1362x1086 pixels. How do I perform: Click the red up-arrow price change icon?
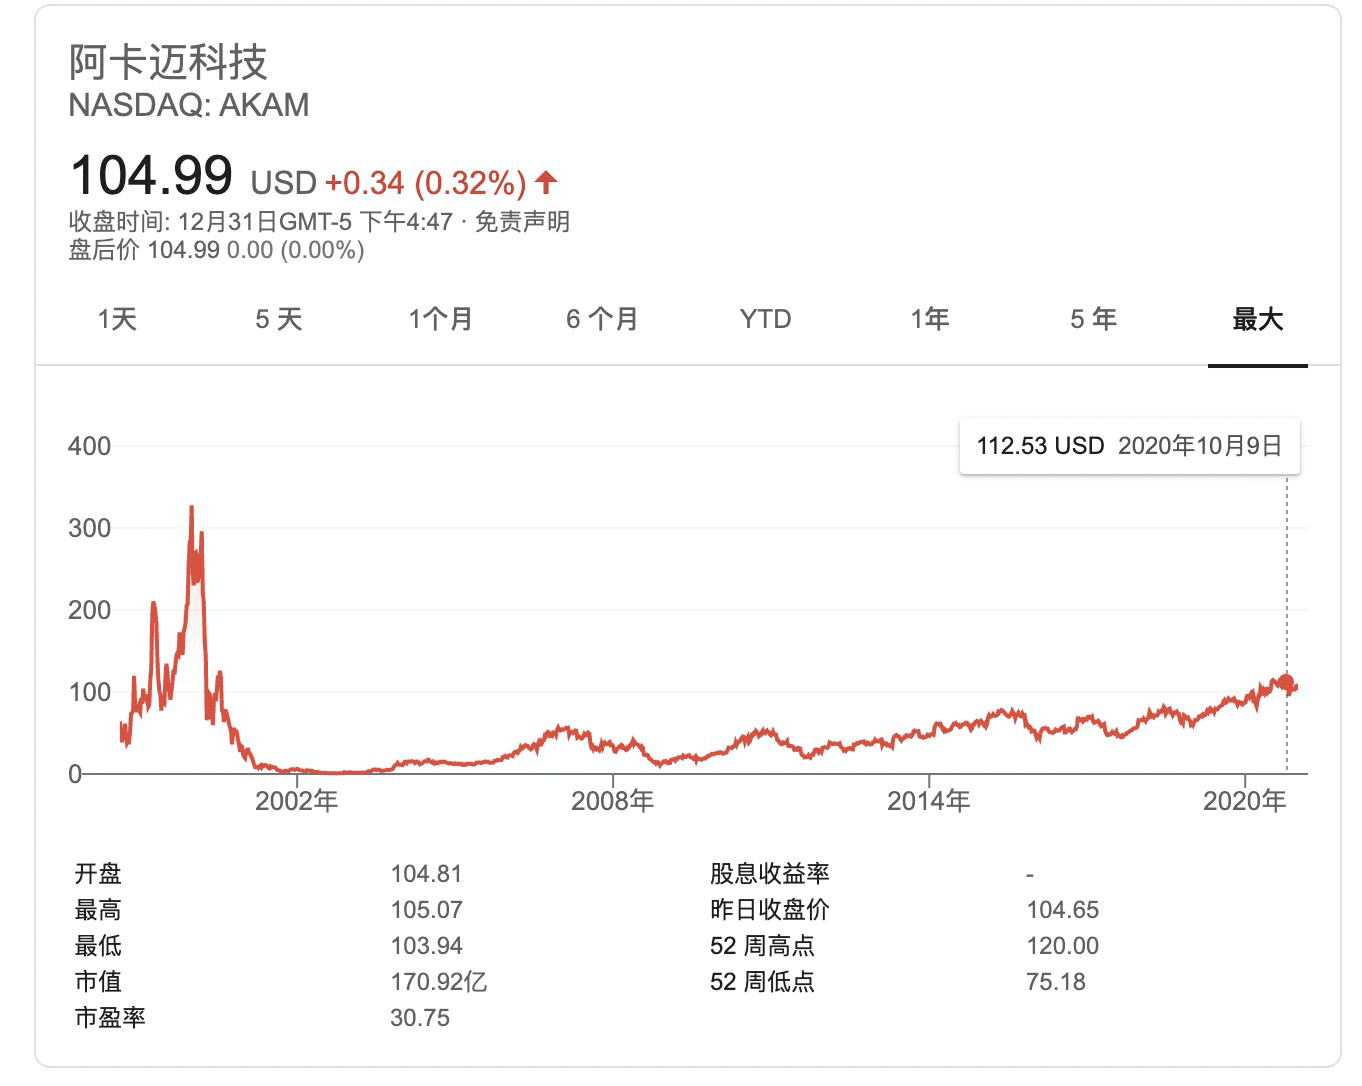(545, 182)
